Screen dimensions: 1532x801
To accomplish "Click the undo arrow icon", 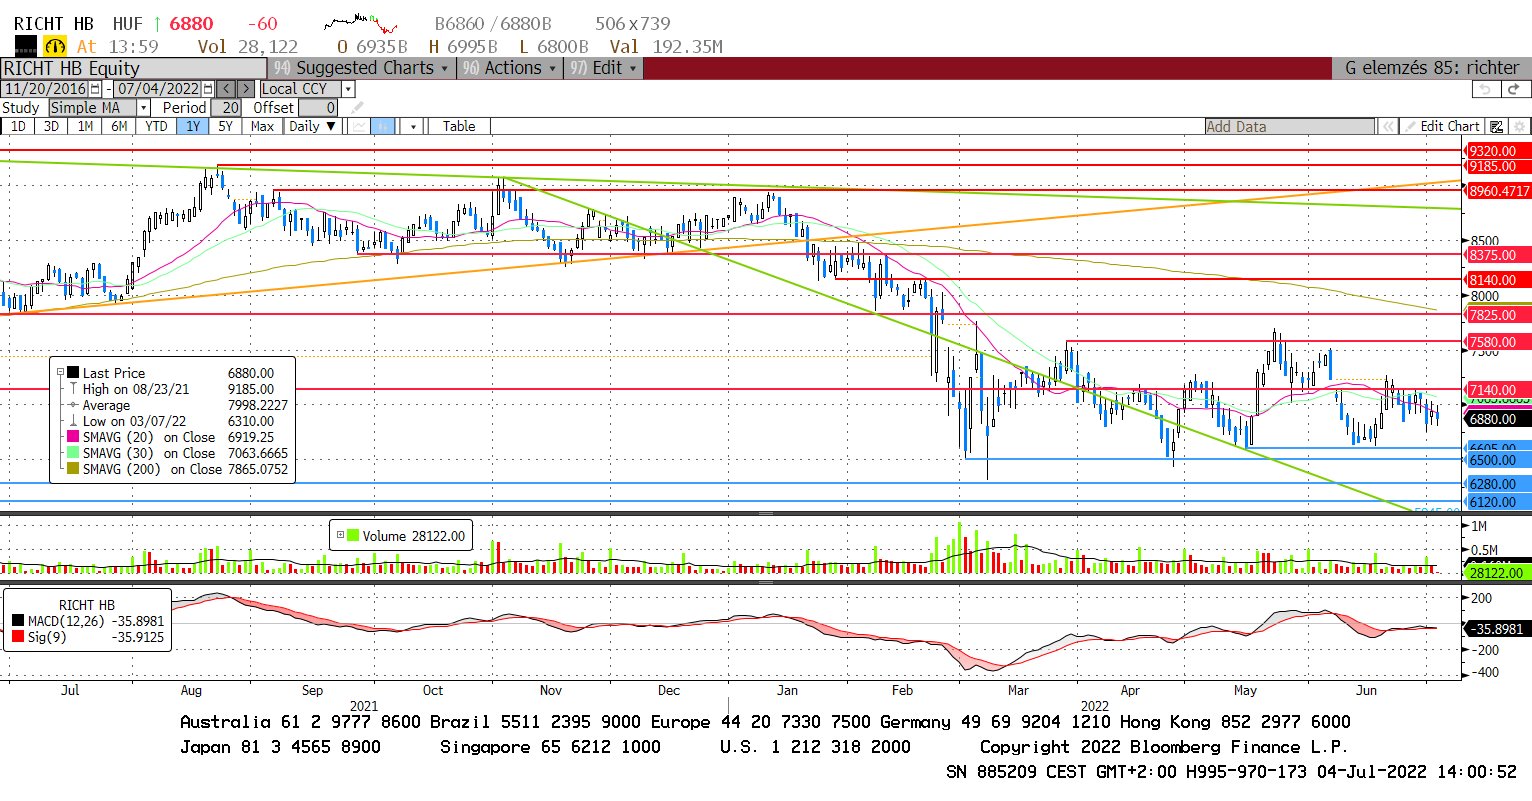I will pos(1485,90).
